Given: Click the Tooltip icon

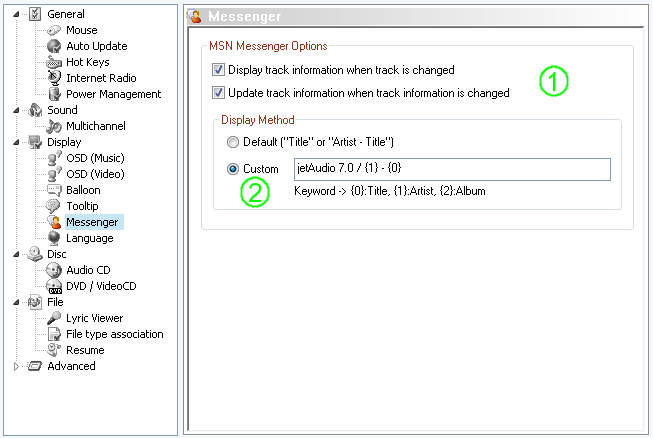Looking at the screenshot, I should click(54, 206).
